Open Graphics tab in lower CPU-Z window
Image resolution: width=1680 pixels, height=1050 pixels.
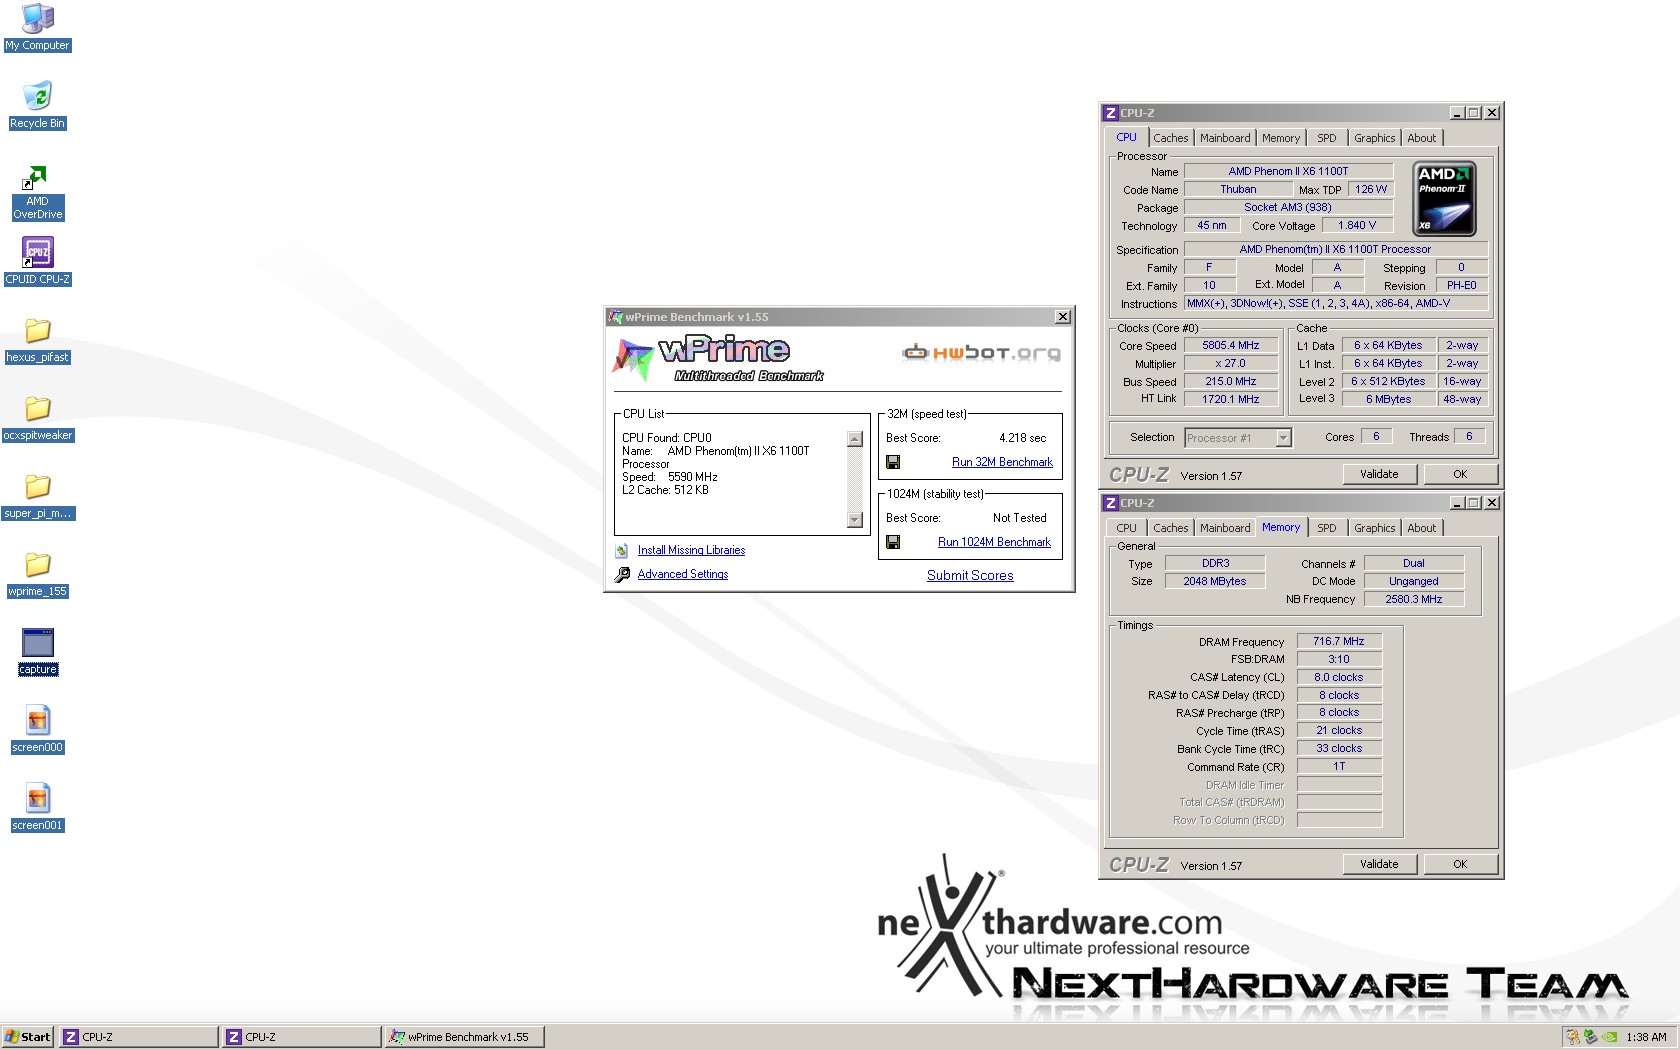point(1375,528)
